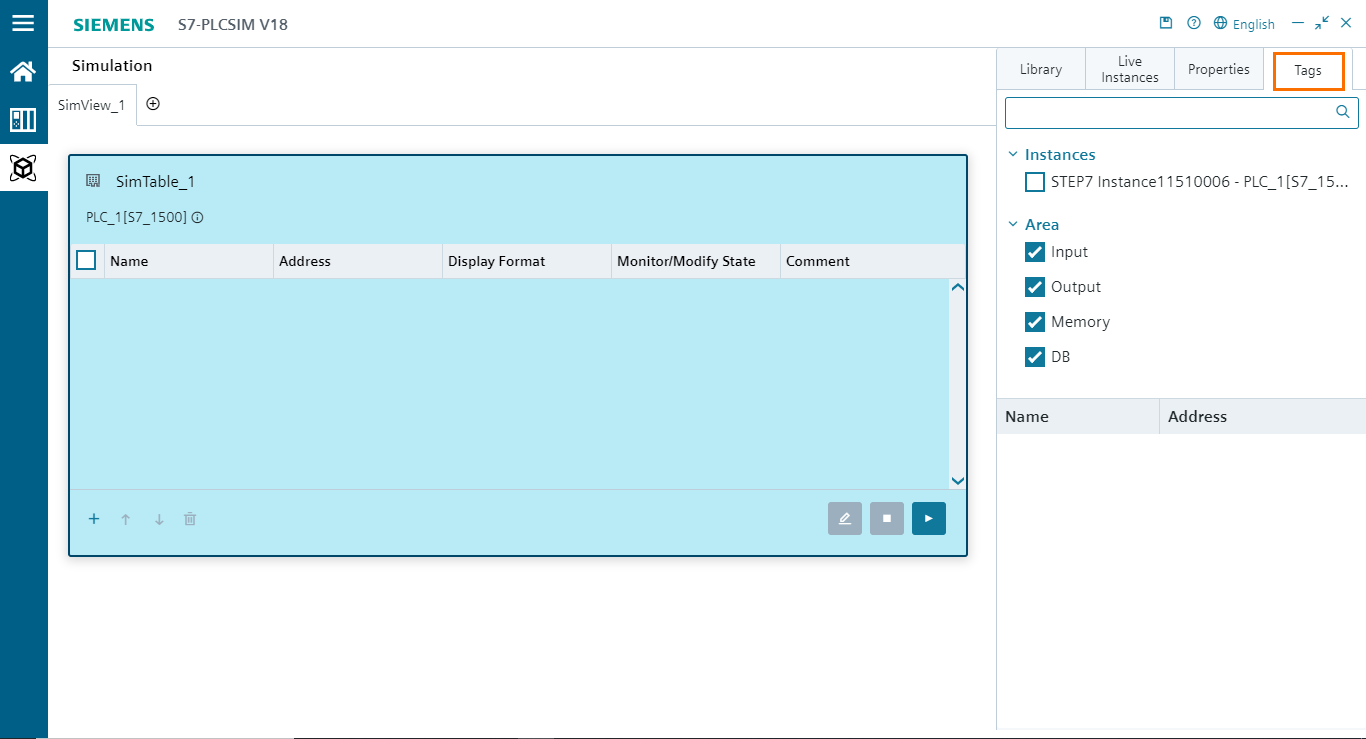Switch to the Properties tab
This screenshot has width=1366, height=739.
[x=1218, y=68]
